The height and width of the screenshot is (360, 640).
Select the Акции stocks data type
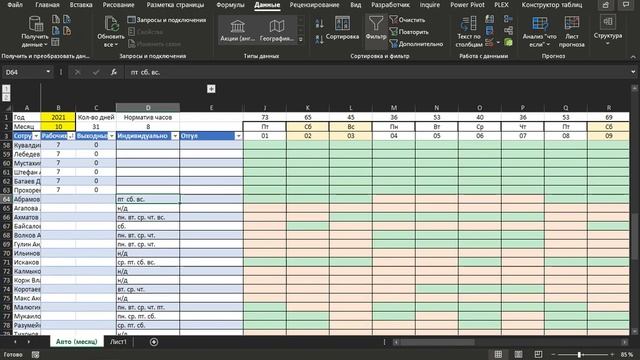[x=237, y=30]
